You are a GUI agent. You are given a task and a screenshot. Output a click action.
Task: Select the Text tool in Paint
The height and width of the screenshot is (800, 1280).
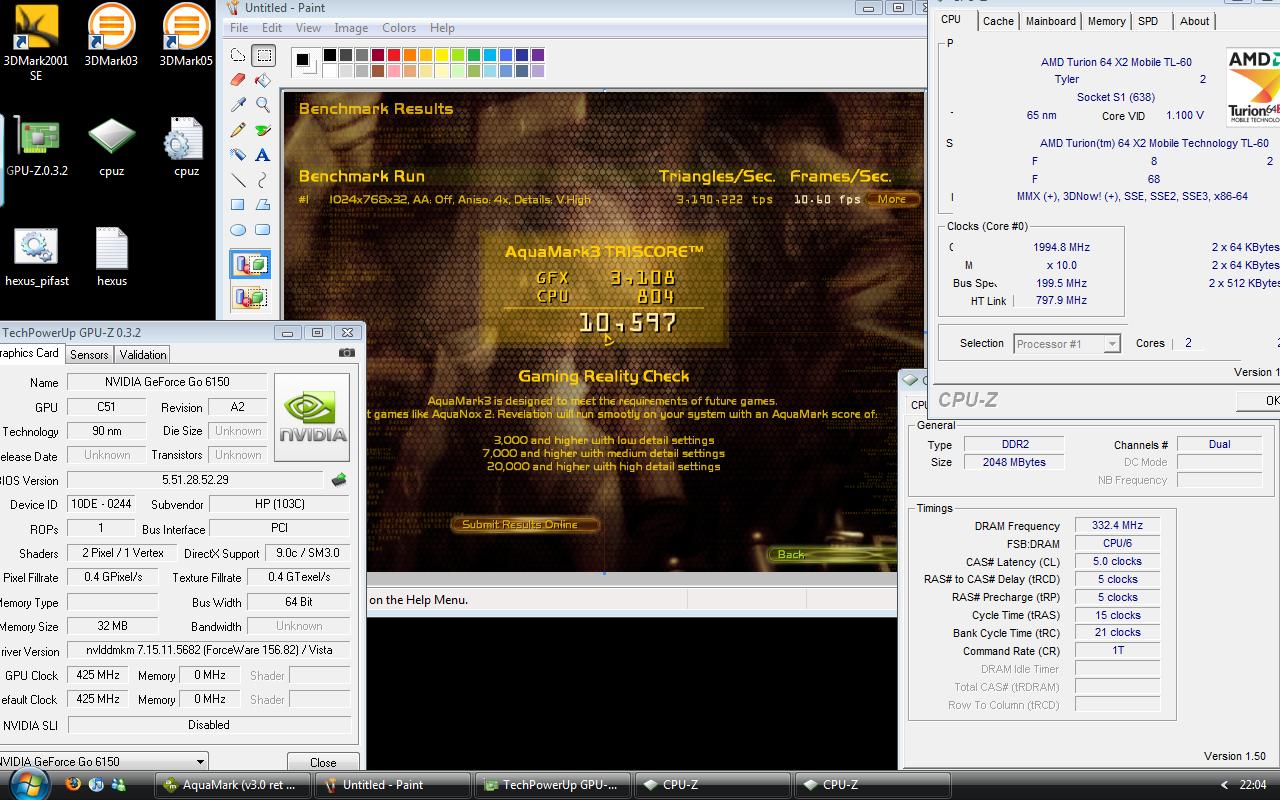263,155
